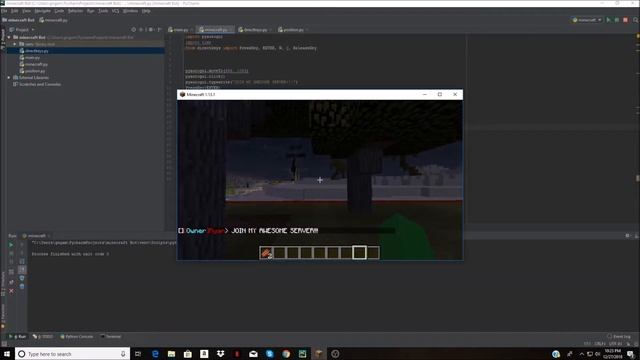
Task: Open Mail from taskbar
Action: (253, 354)
